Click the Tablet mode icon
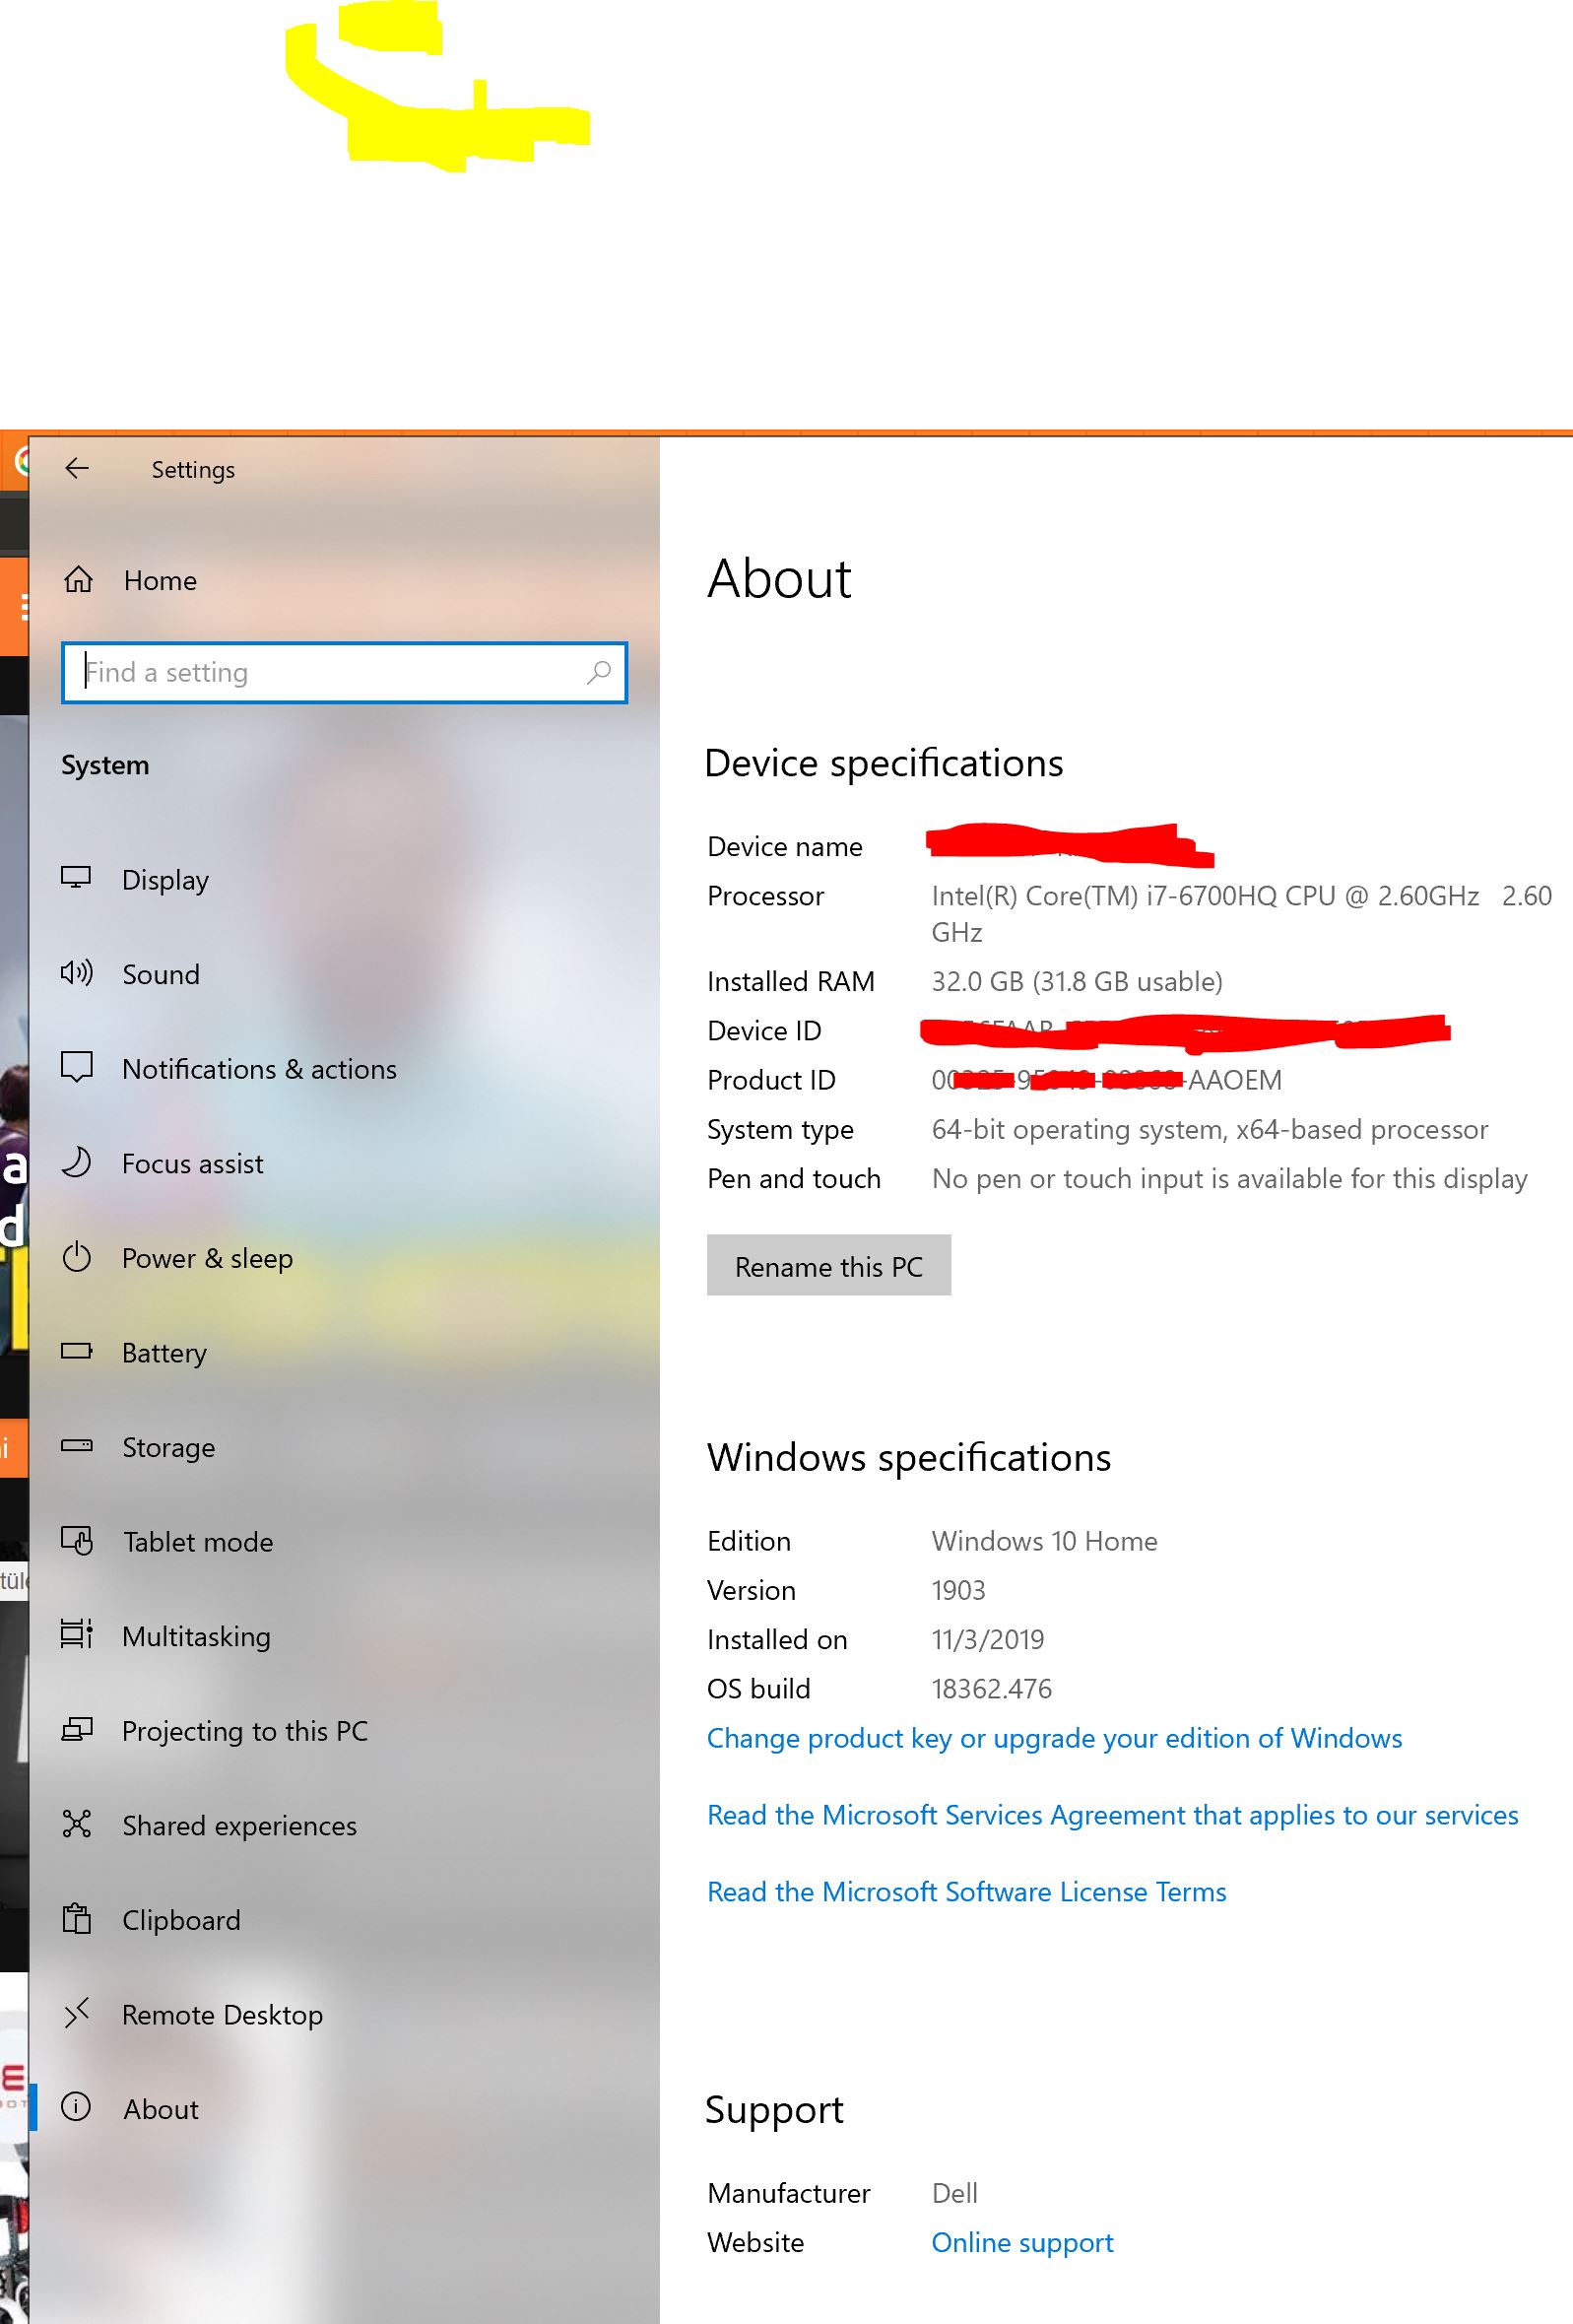Viewport: 1573px width, 2324px height. [76, 1541]
